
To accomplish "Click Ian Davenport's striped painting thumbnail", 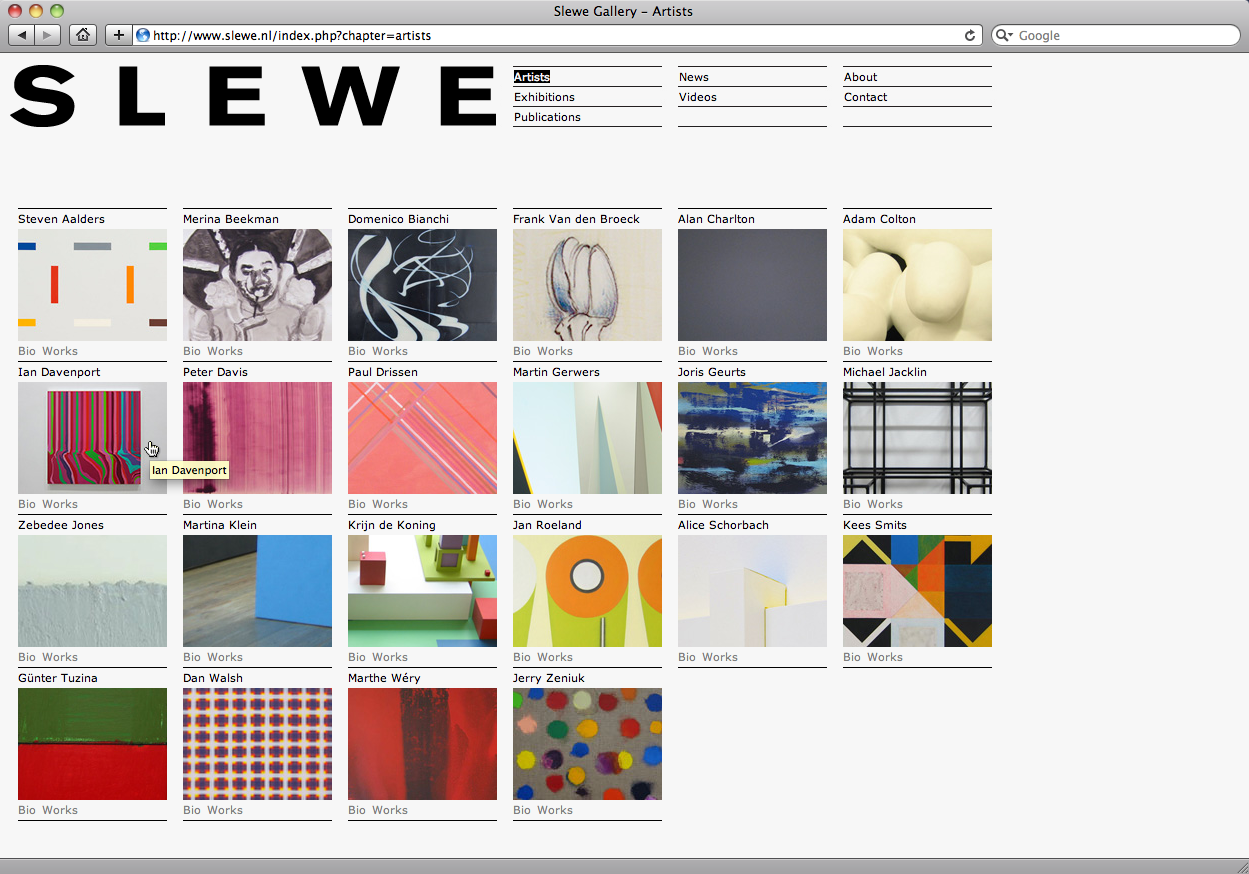I will coord(92,437).
